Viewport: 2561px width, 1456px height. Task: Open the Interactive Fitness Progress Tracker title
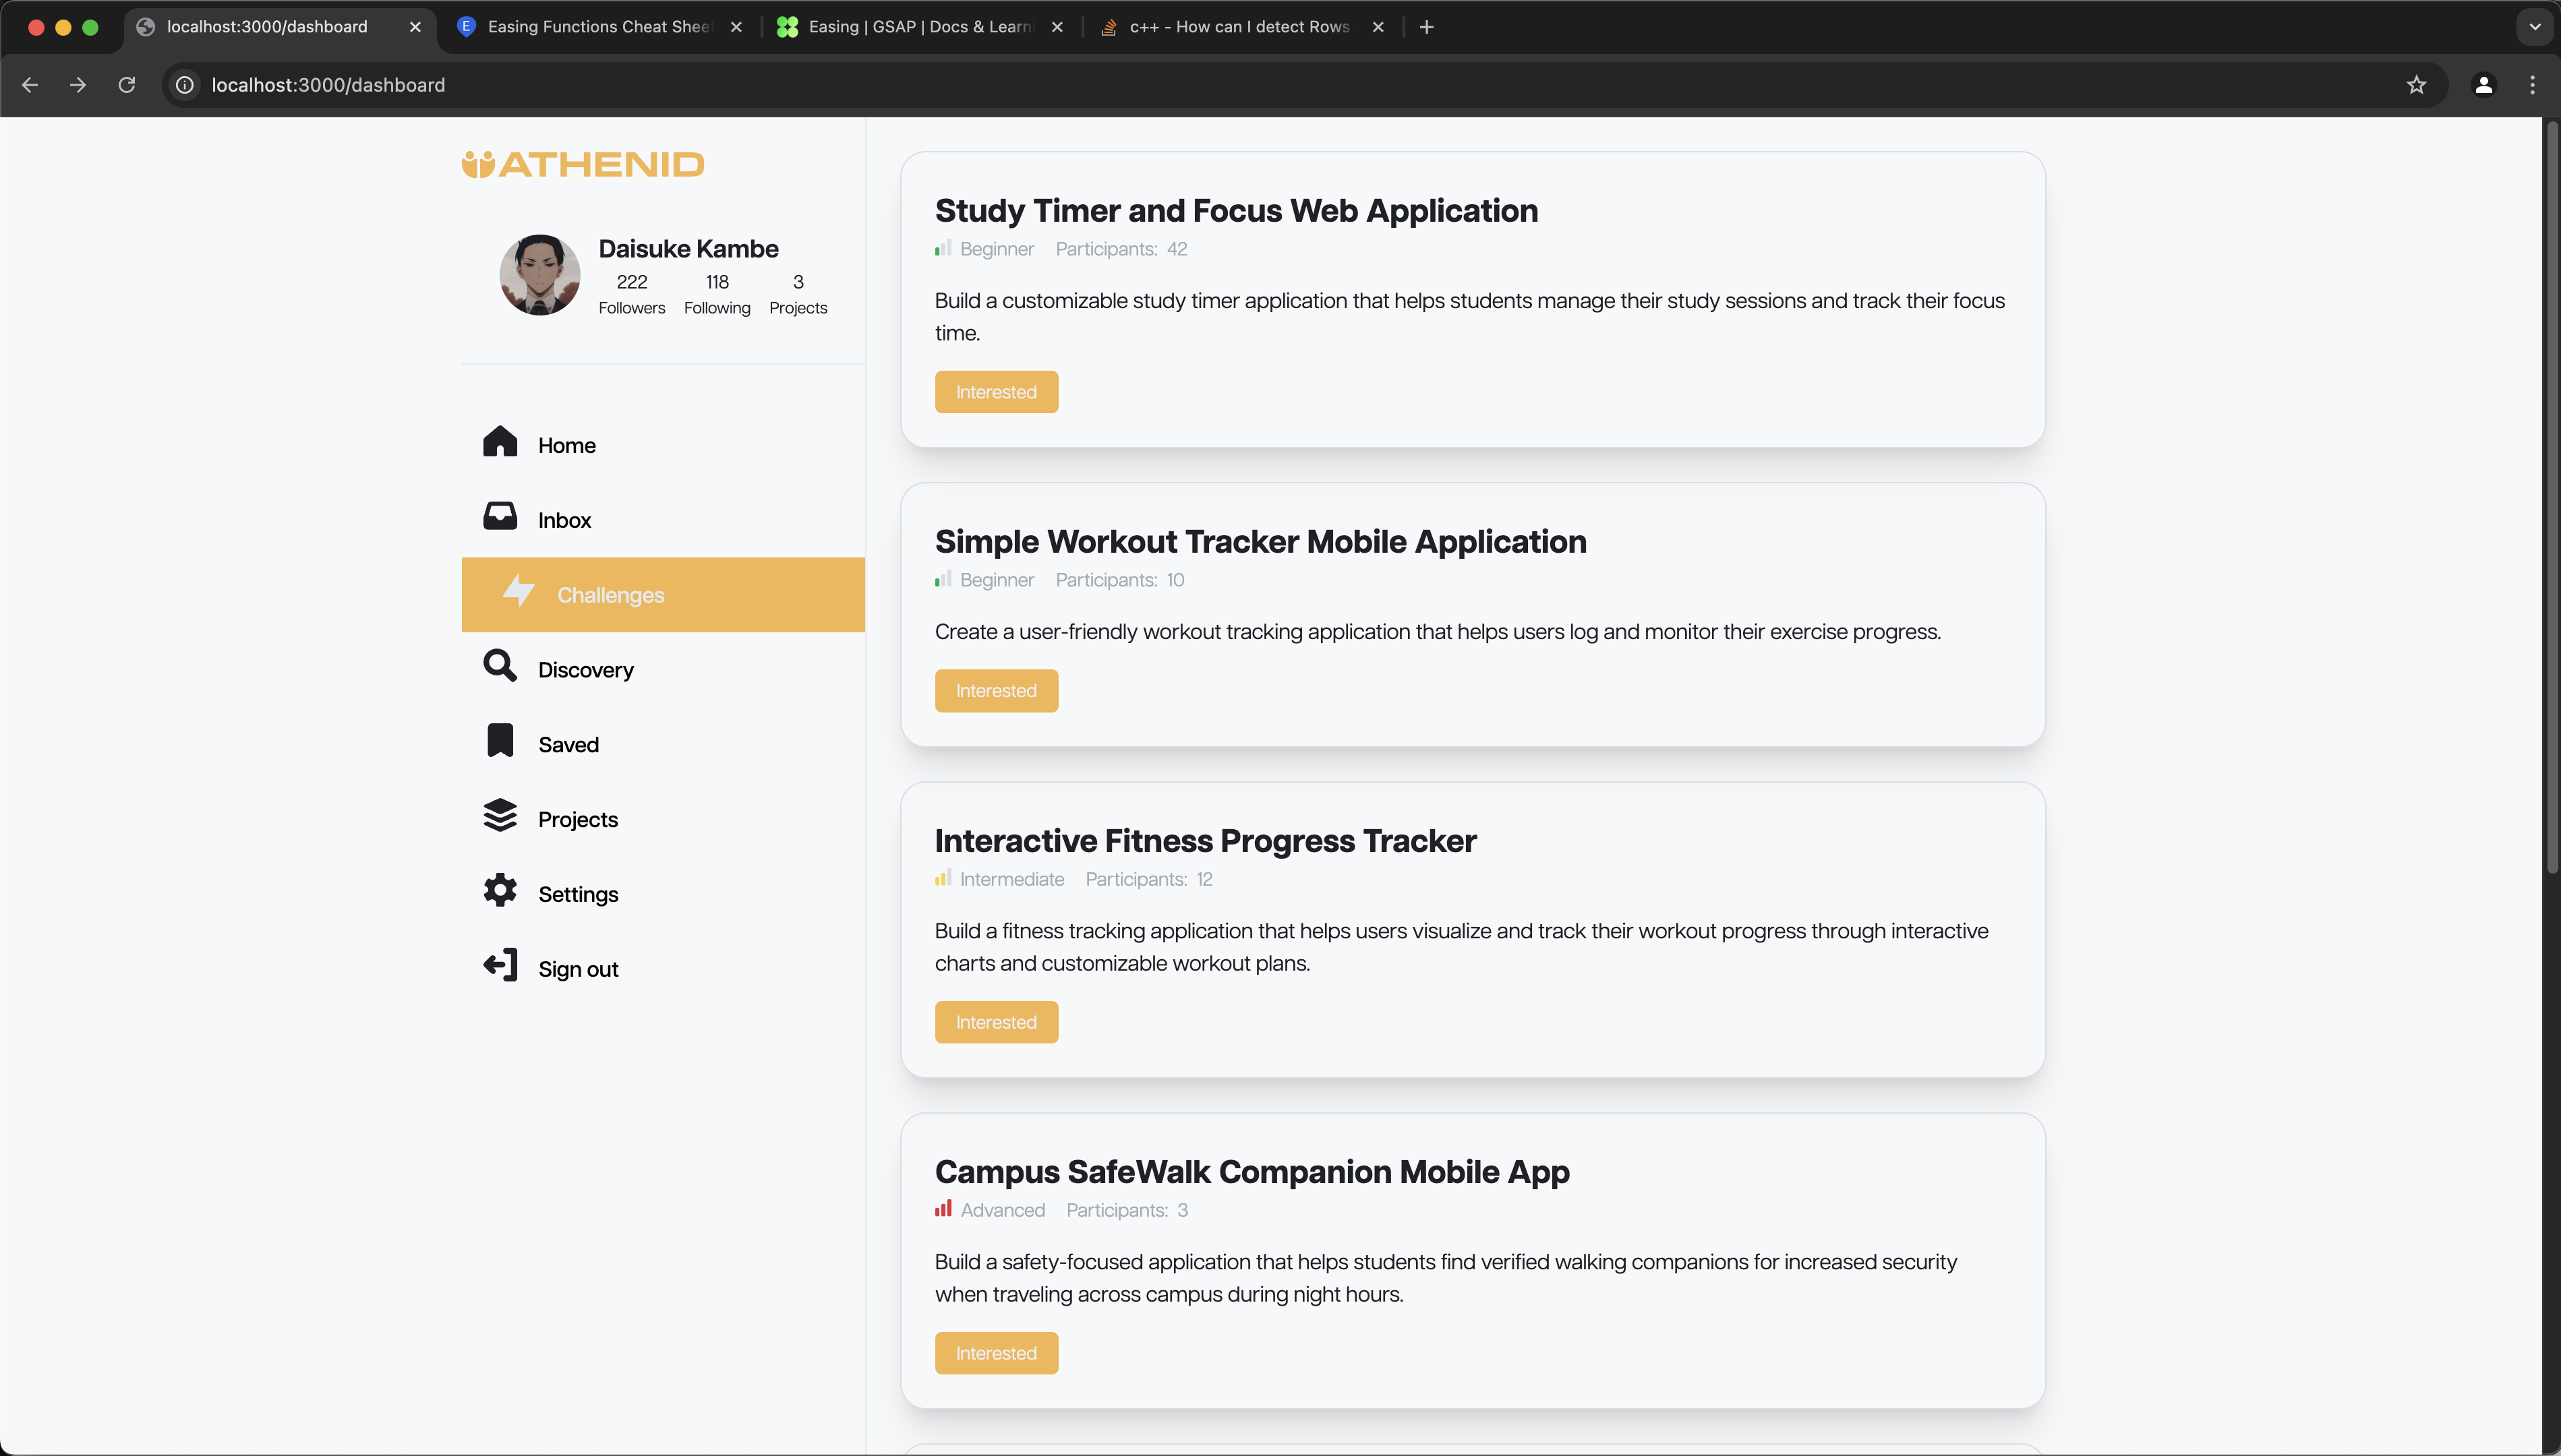coord(1205,841)
